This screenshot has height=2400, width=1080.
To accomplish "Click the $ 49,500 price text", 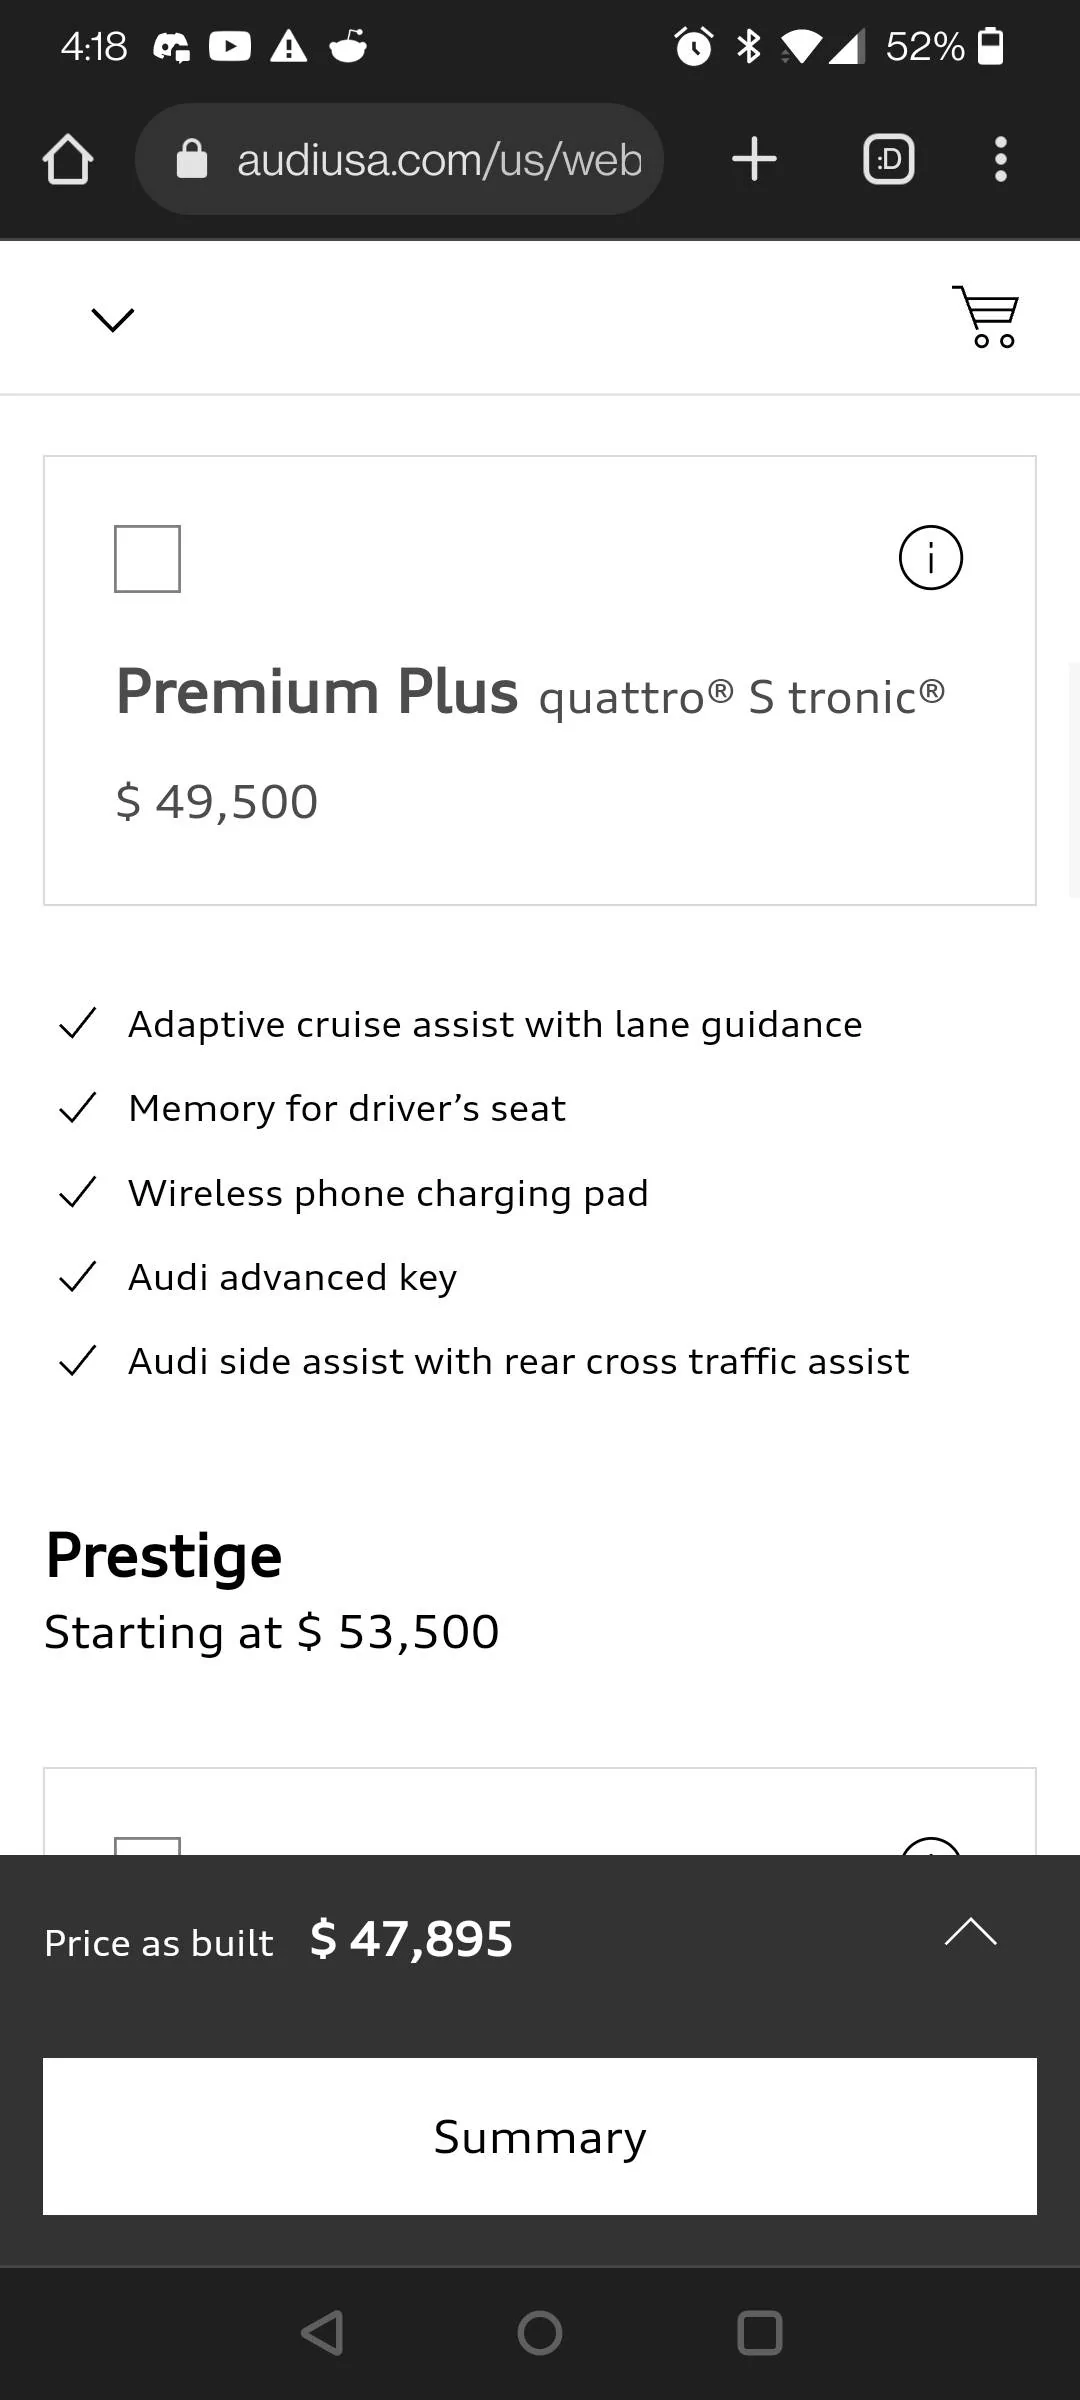I will pos(217,802).
